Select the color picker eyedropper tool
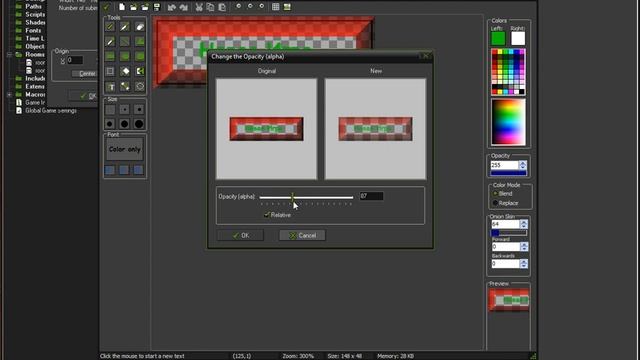The height and width of the screenshot is (360, 640). (x=110, y=42)
